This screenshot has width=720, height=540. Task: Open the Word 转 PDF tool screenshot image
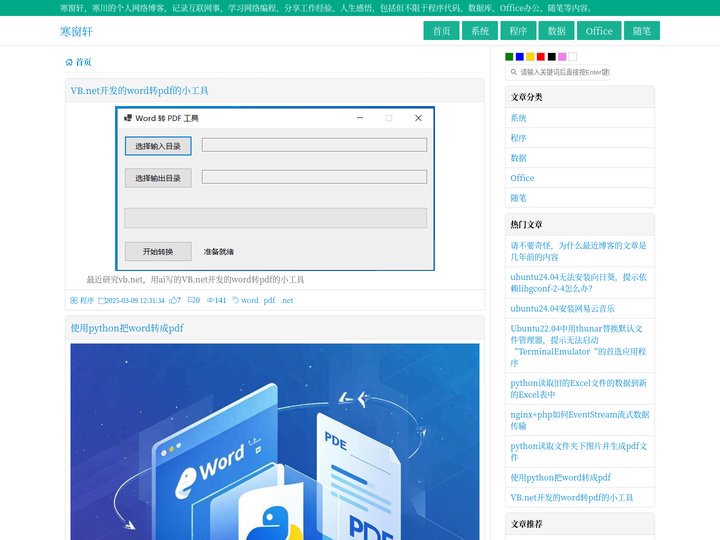coord(275,188)
